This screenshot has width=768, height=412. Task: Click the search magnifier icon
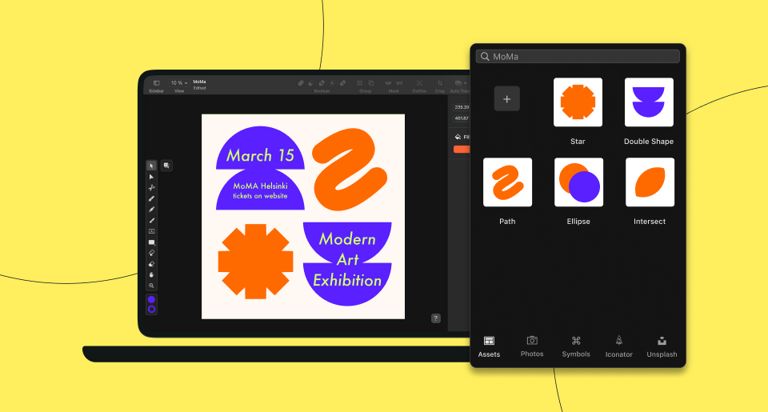tap(485, 56)
